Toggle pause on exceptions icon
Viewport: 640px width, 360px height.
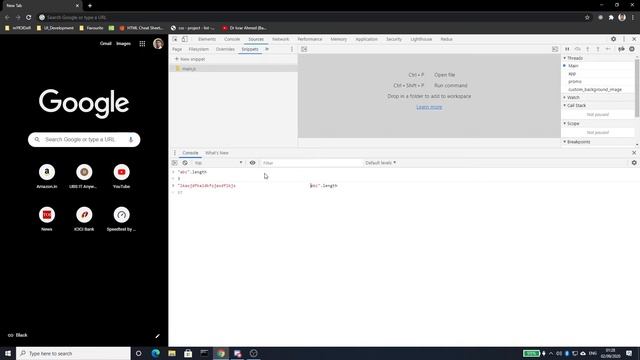pyautogui.click(x=632, y=49)
